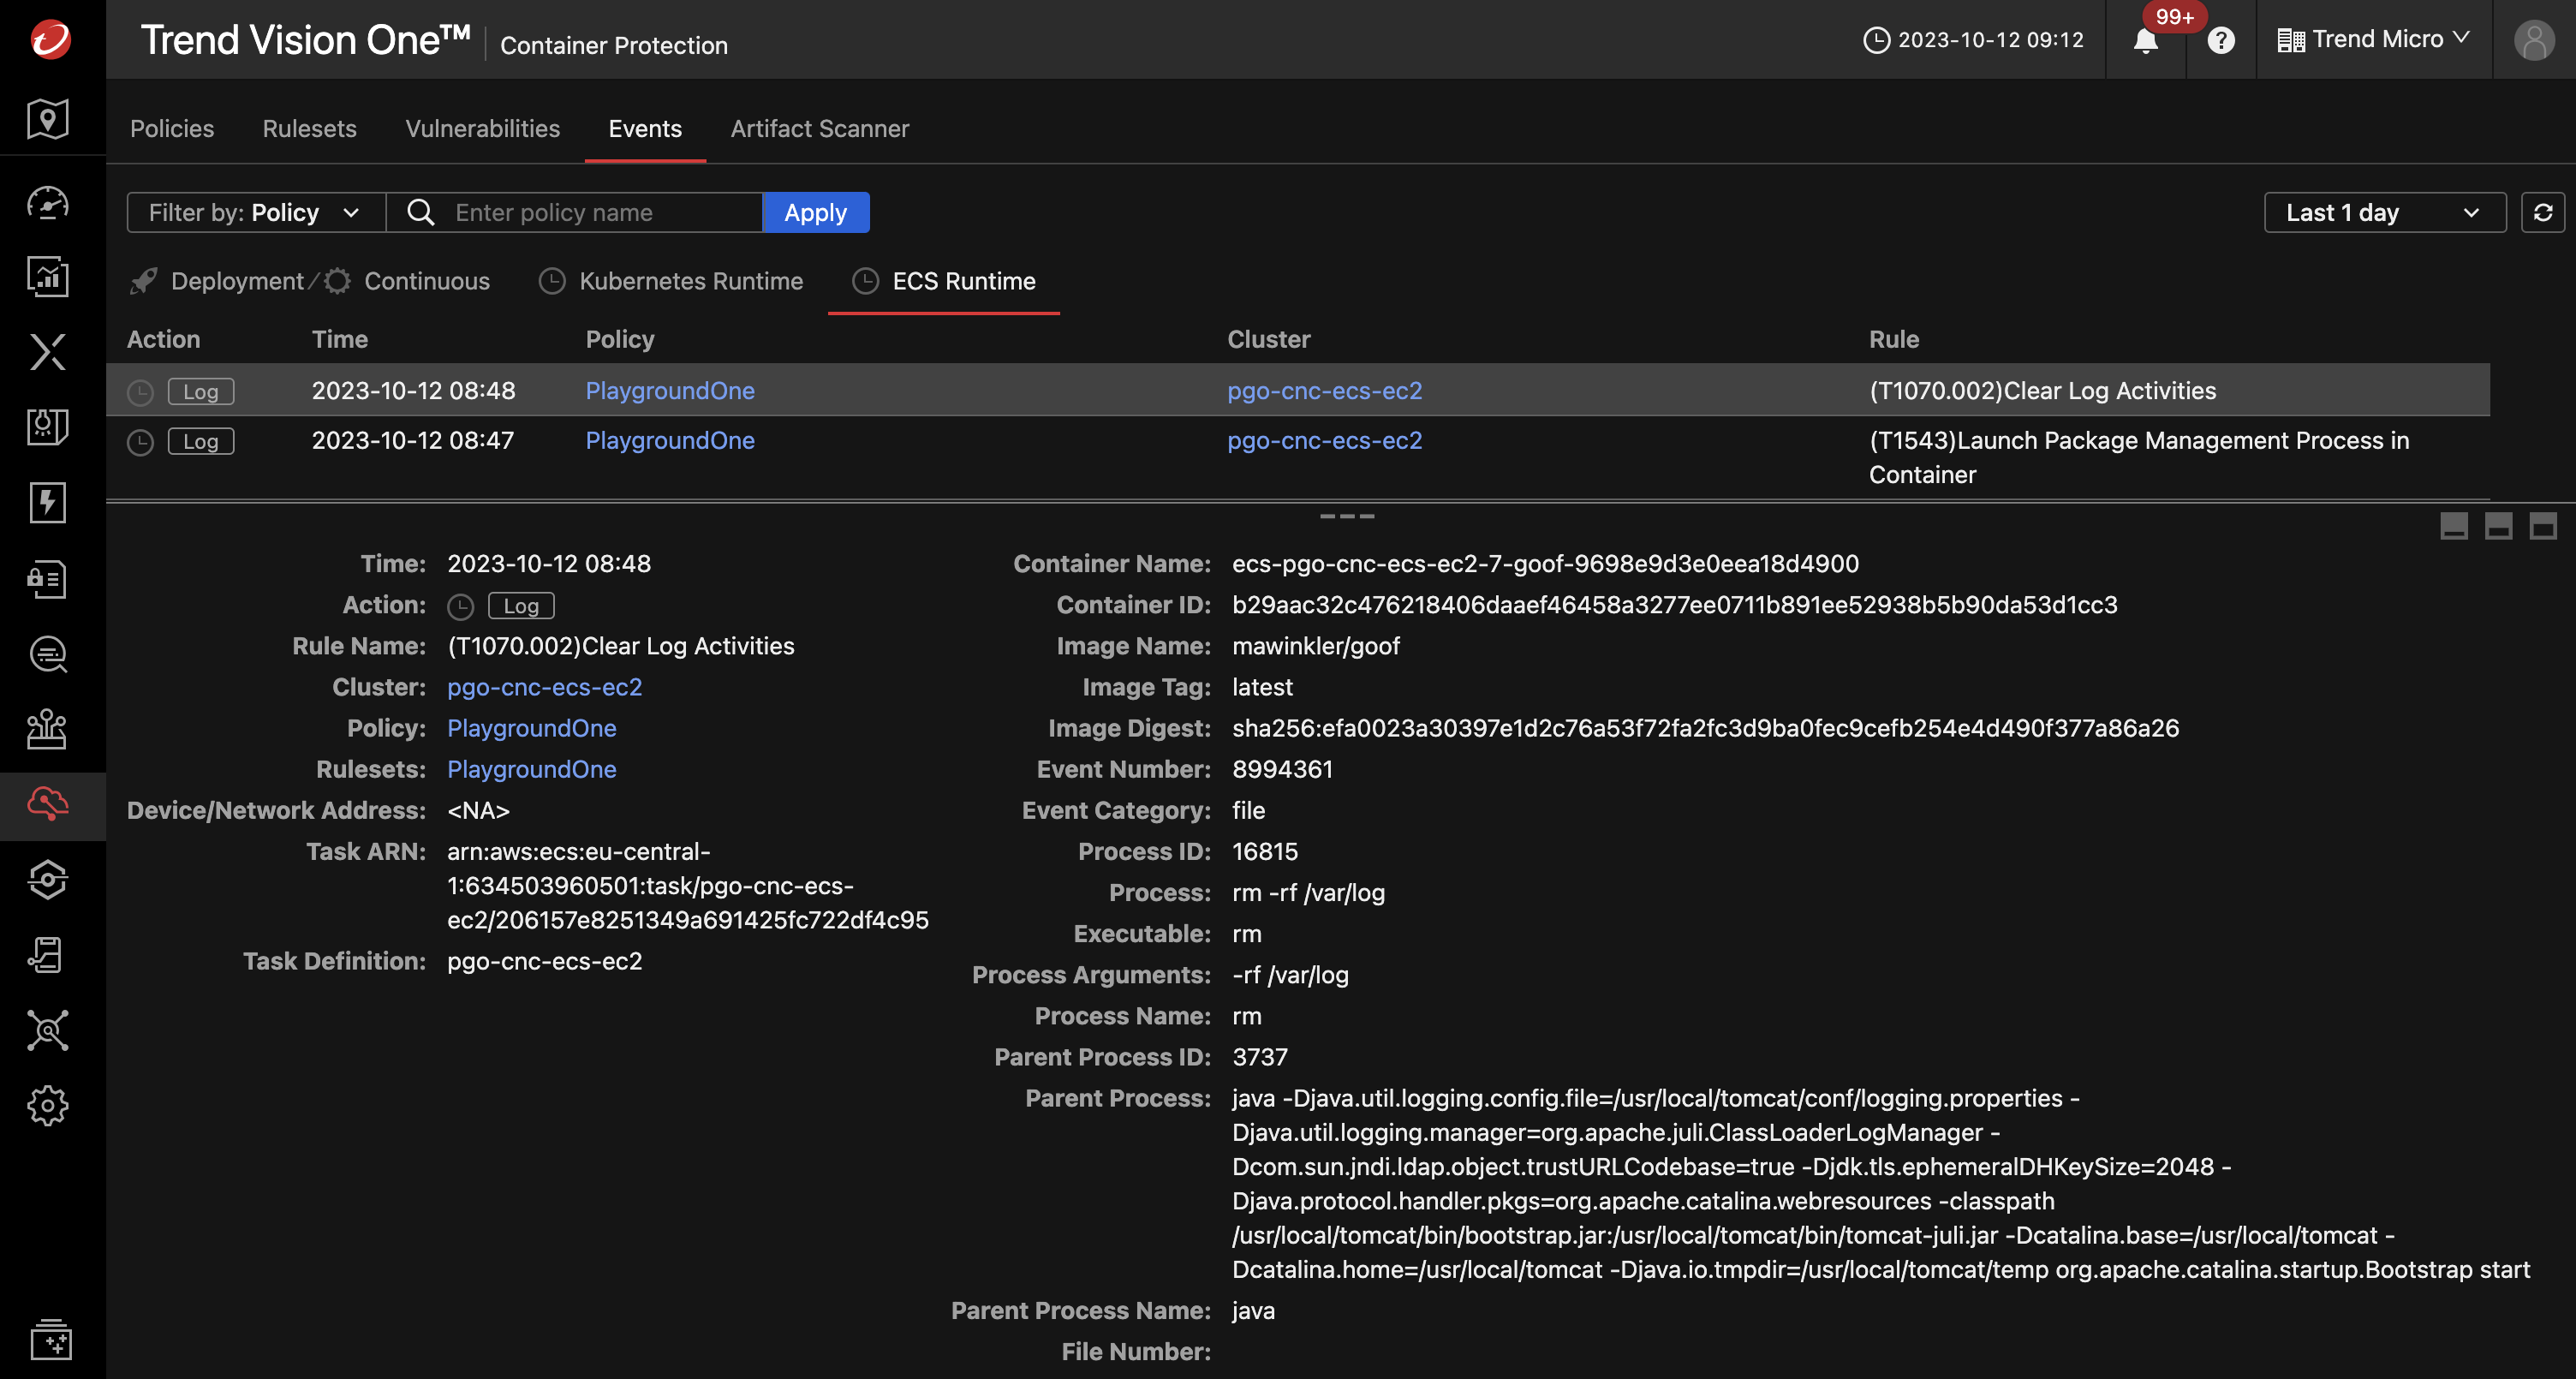The height and width of the screenshot is (1379, 2576).
Task: Click the Parent Process ID 3737 value
Action: [1259, 1057]
